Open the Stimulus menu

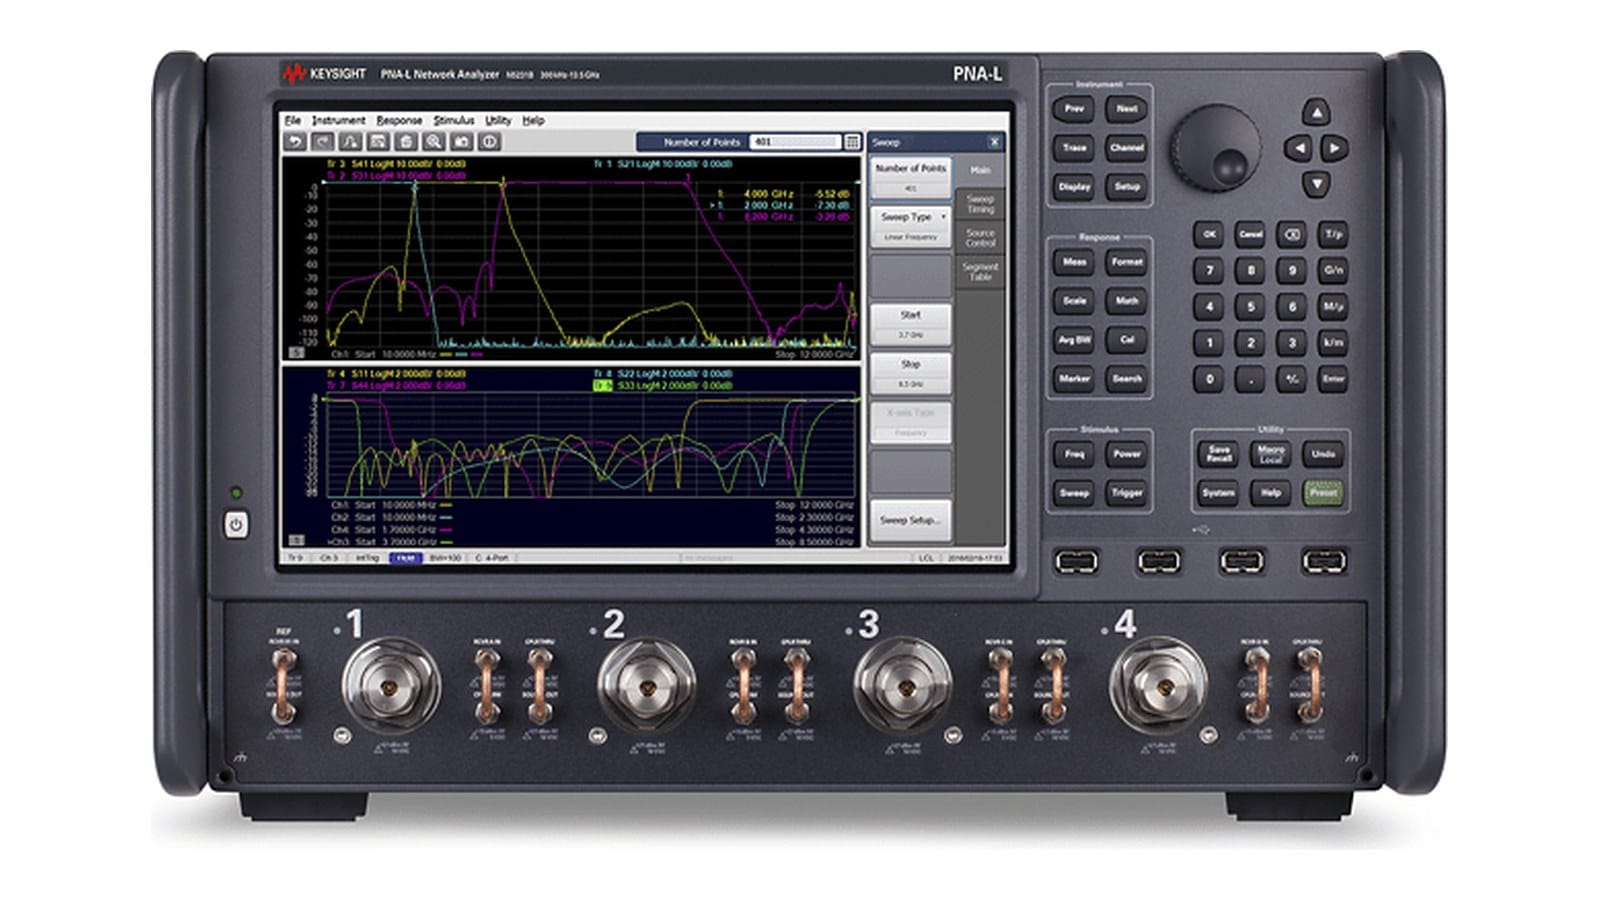[x=454, y=120]
